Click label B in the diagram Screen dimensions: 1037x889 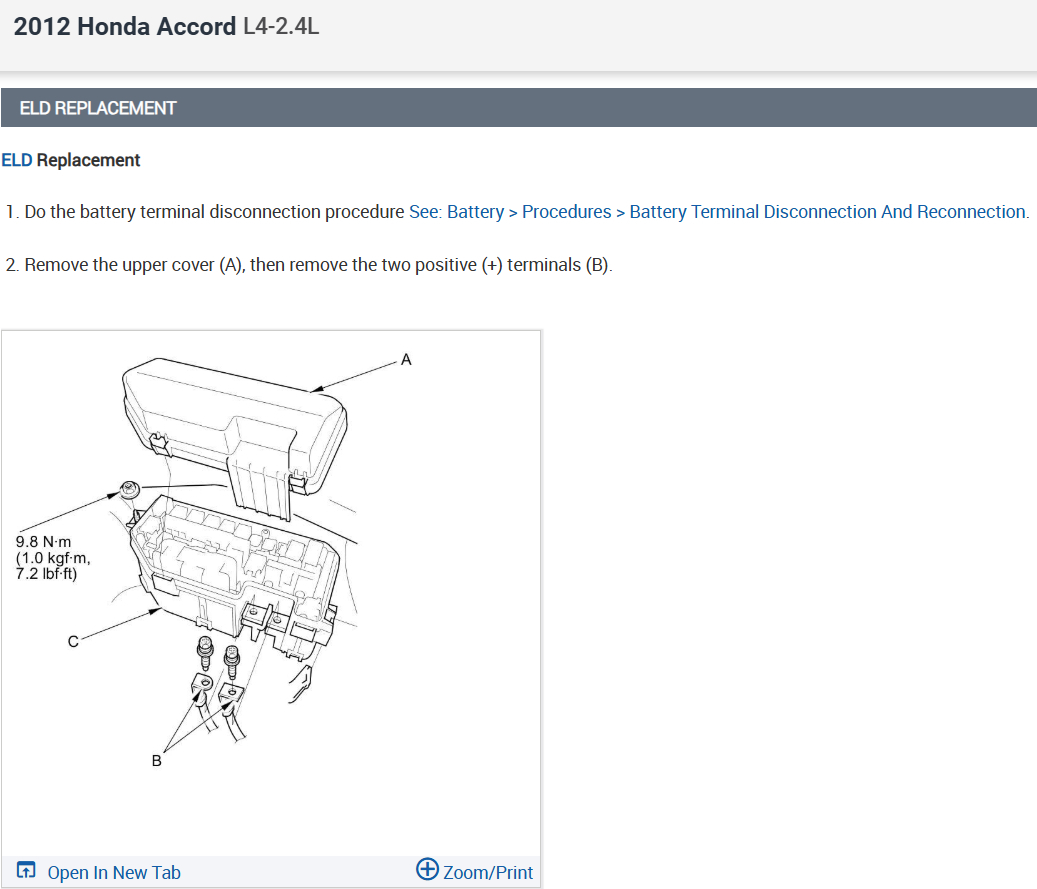coord(157,761)
